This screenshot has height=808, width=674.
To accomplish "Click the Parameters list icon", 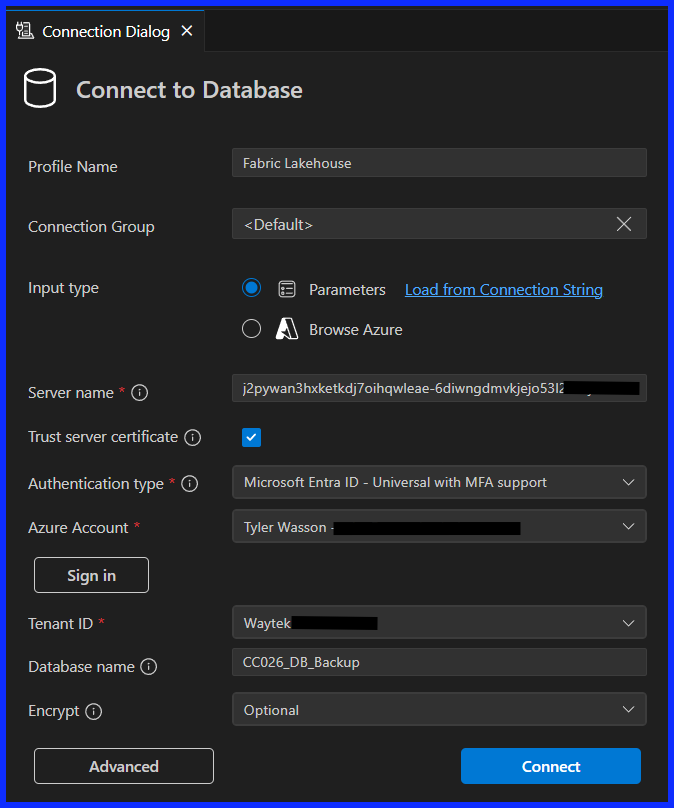I will click(287, 289).
